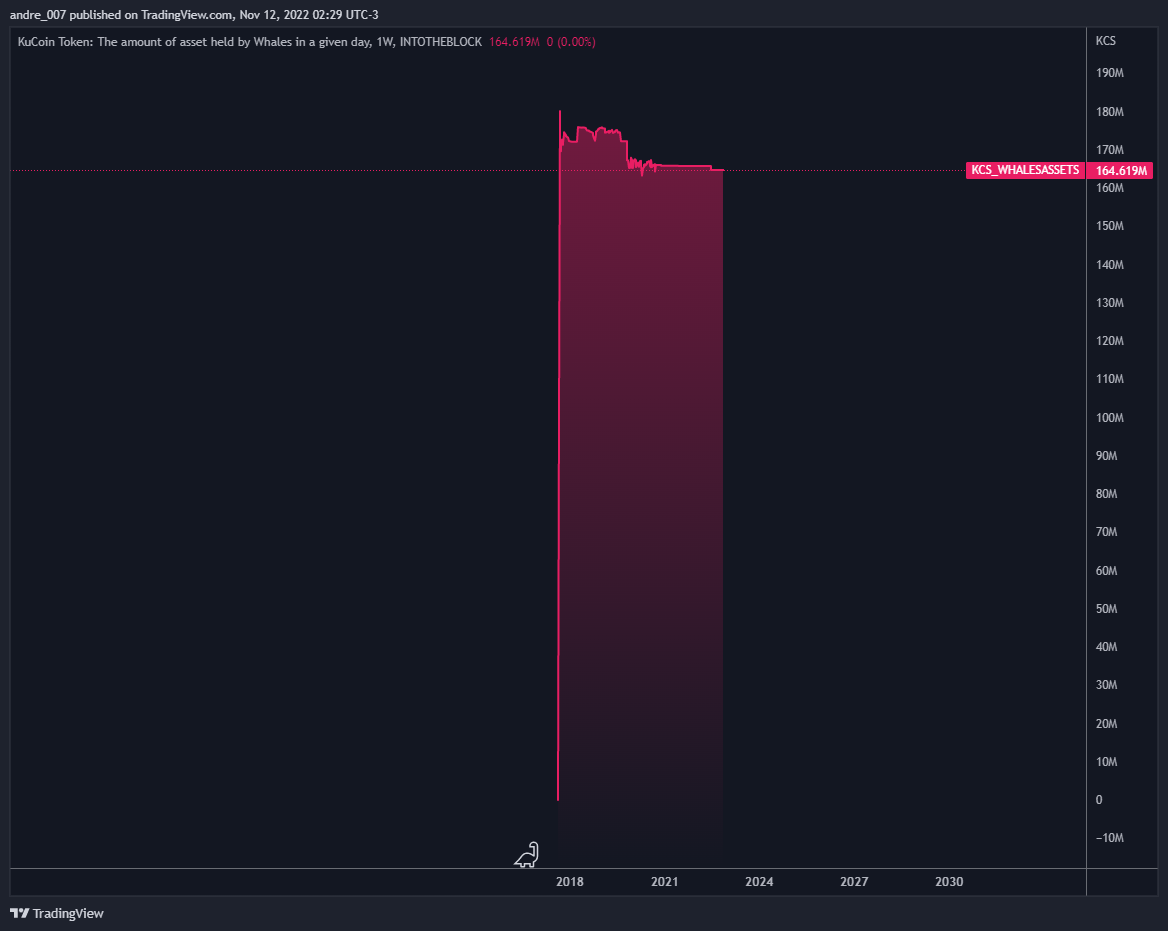Click the 70M price axis label

pyautogui.click(x=1107, y=531)
